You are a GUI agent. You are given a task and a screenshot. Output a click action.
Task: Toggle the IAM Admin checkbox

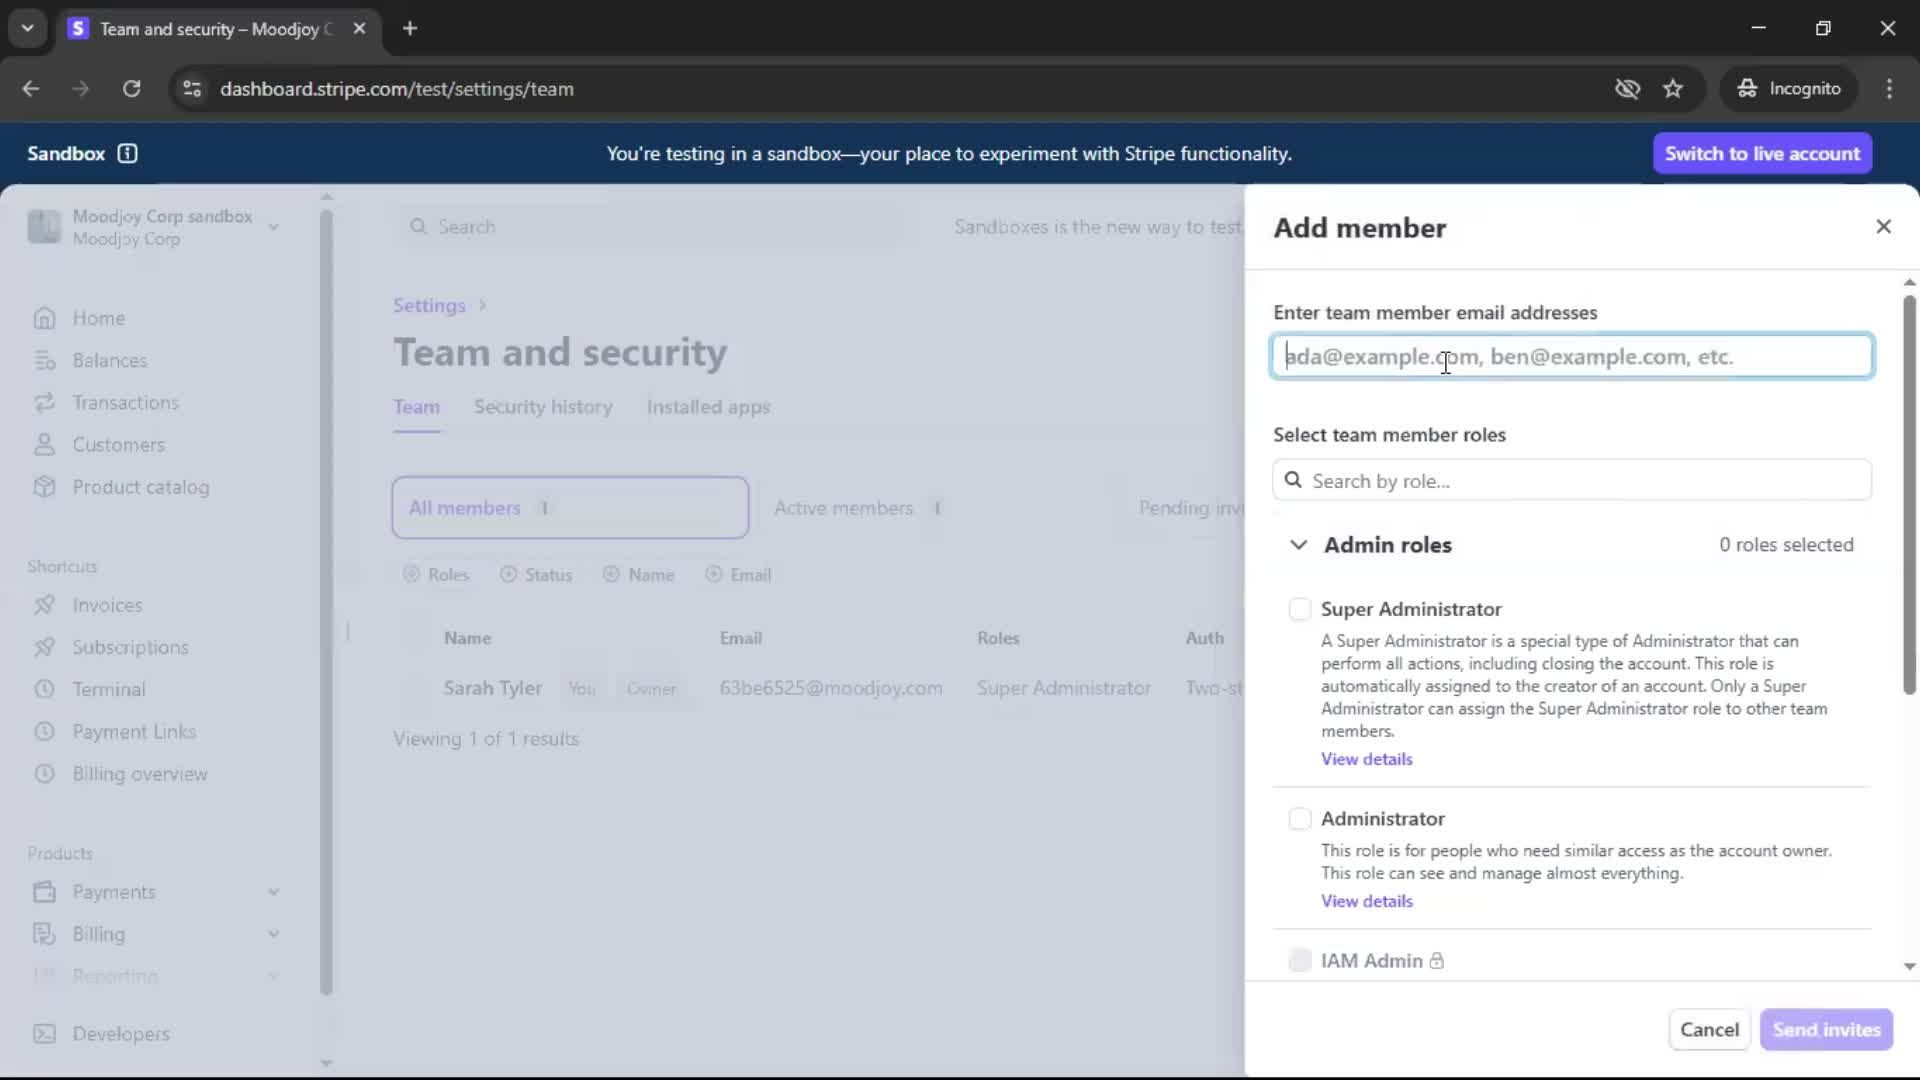click(x=1299, y=961)
